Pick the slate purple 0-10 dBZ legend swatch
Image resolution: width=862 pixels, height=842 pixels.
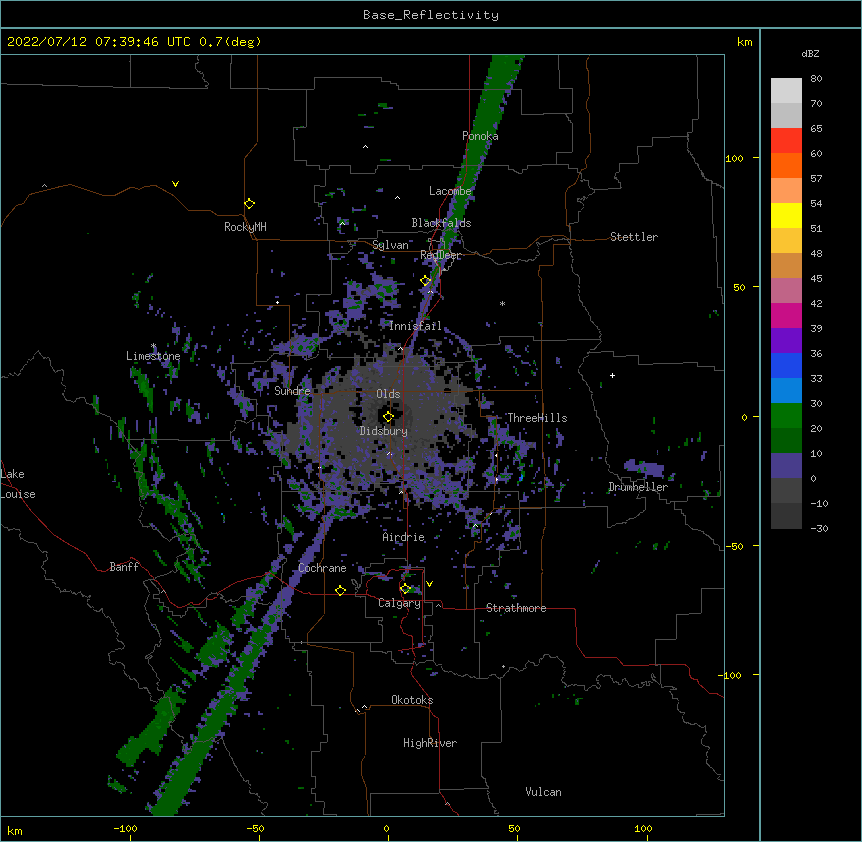tap(786, 466)
